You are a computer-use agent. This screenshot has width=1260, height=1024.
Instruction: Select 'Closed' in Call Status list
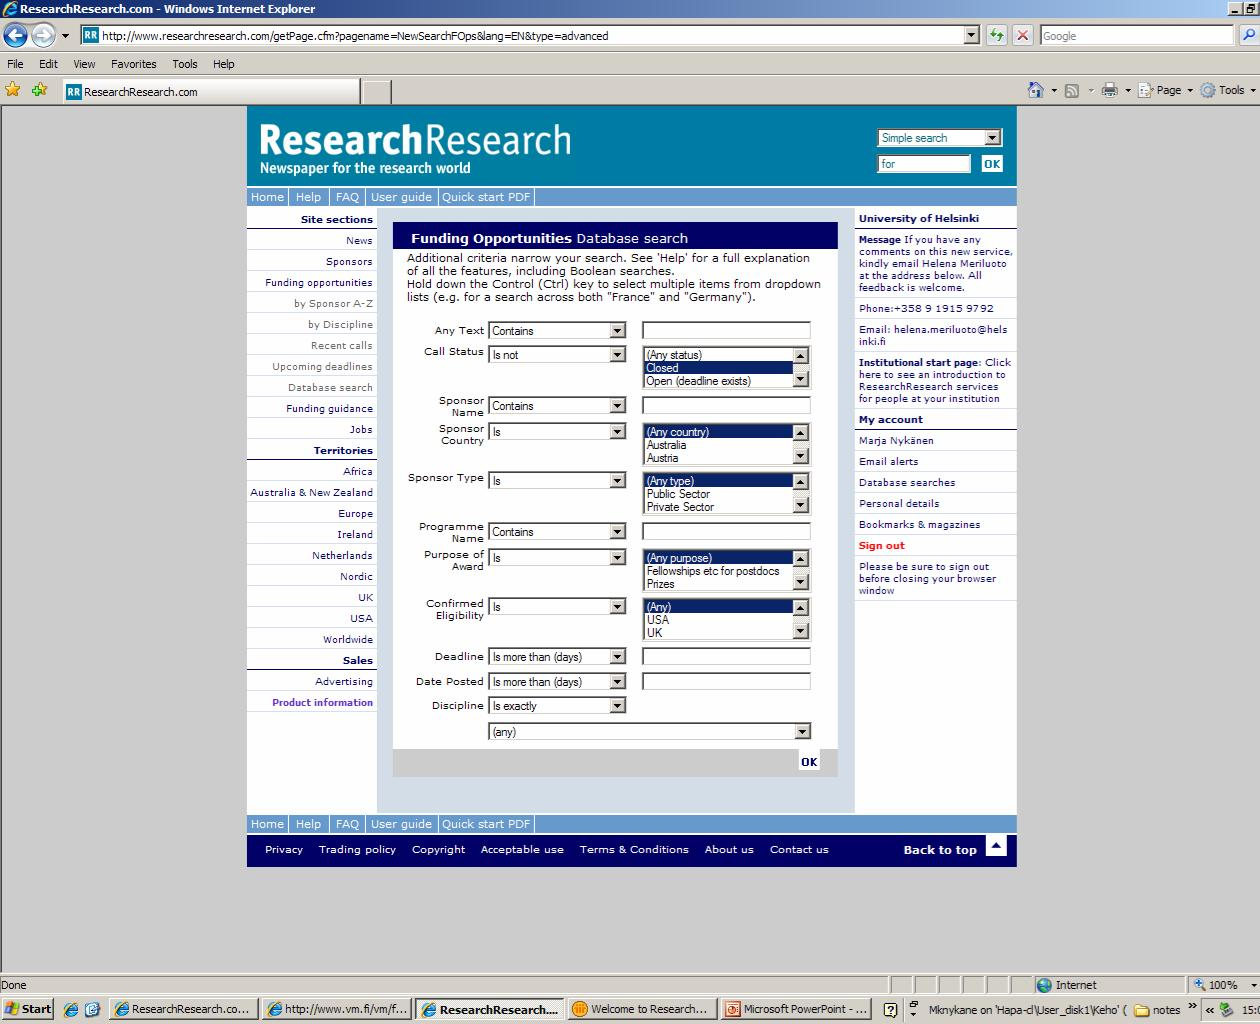[718, 368]
